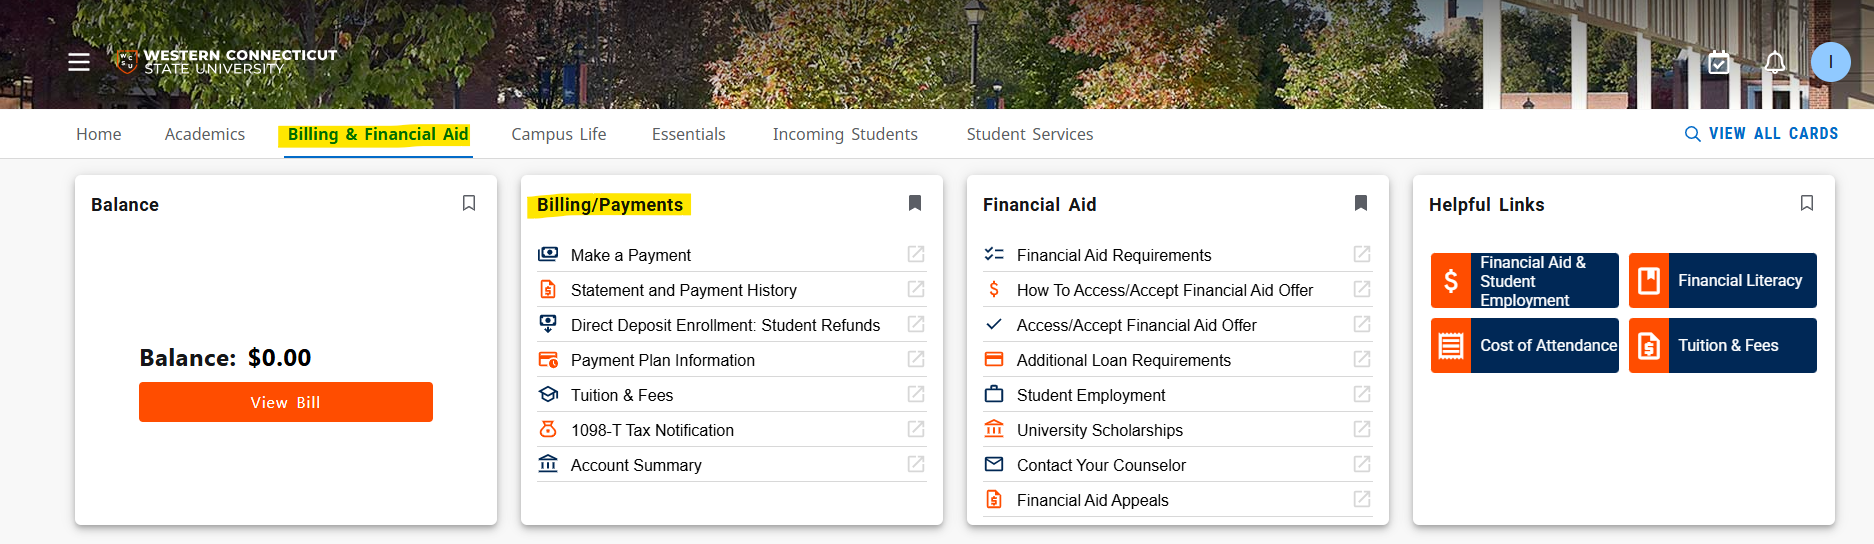Select the Cost of Attendance tile

1525,346
